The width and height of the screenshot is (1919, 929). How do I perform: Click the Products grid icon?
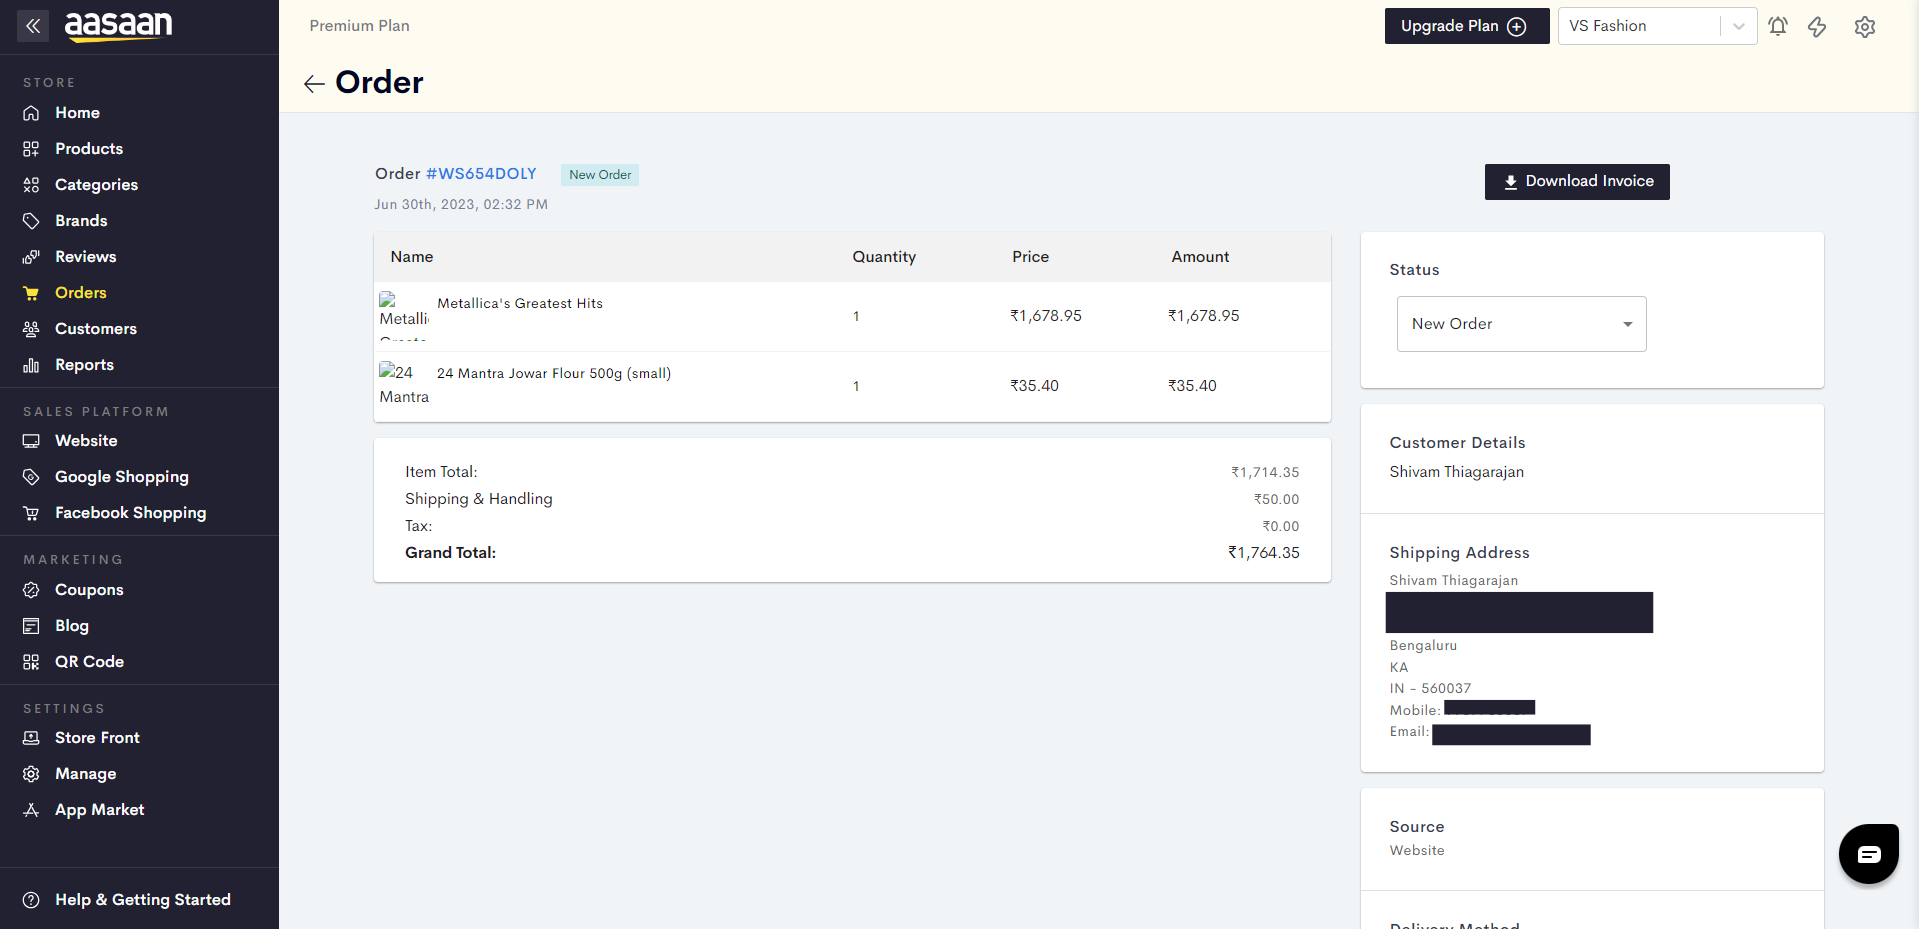(31, 149)
